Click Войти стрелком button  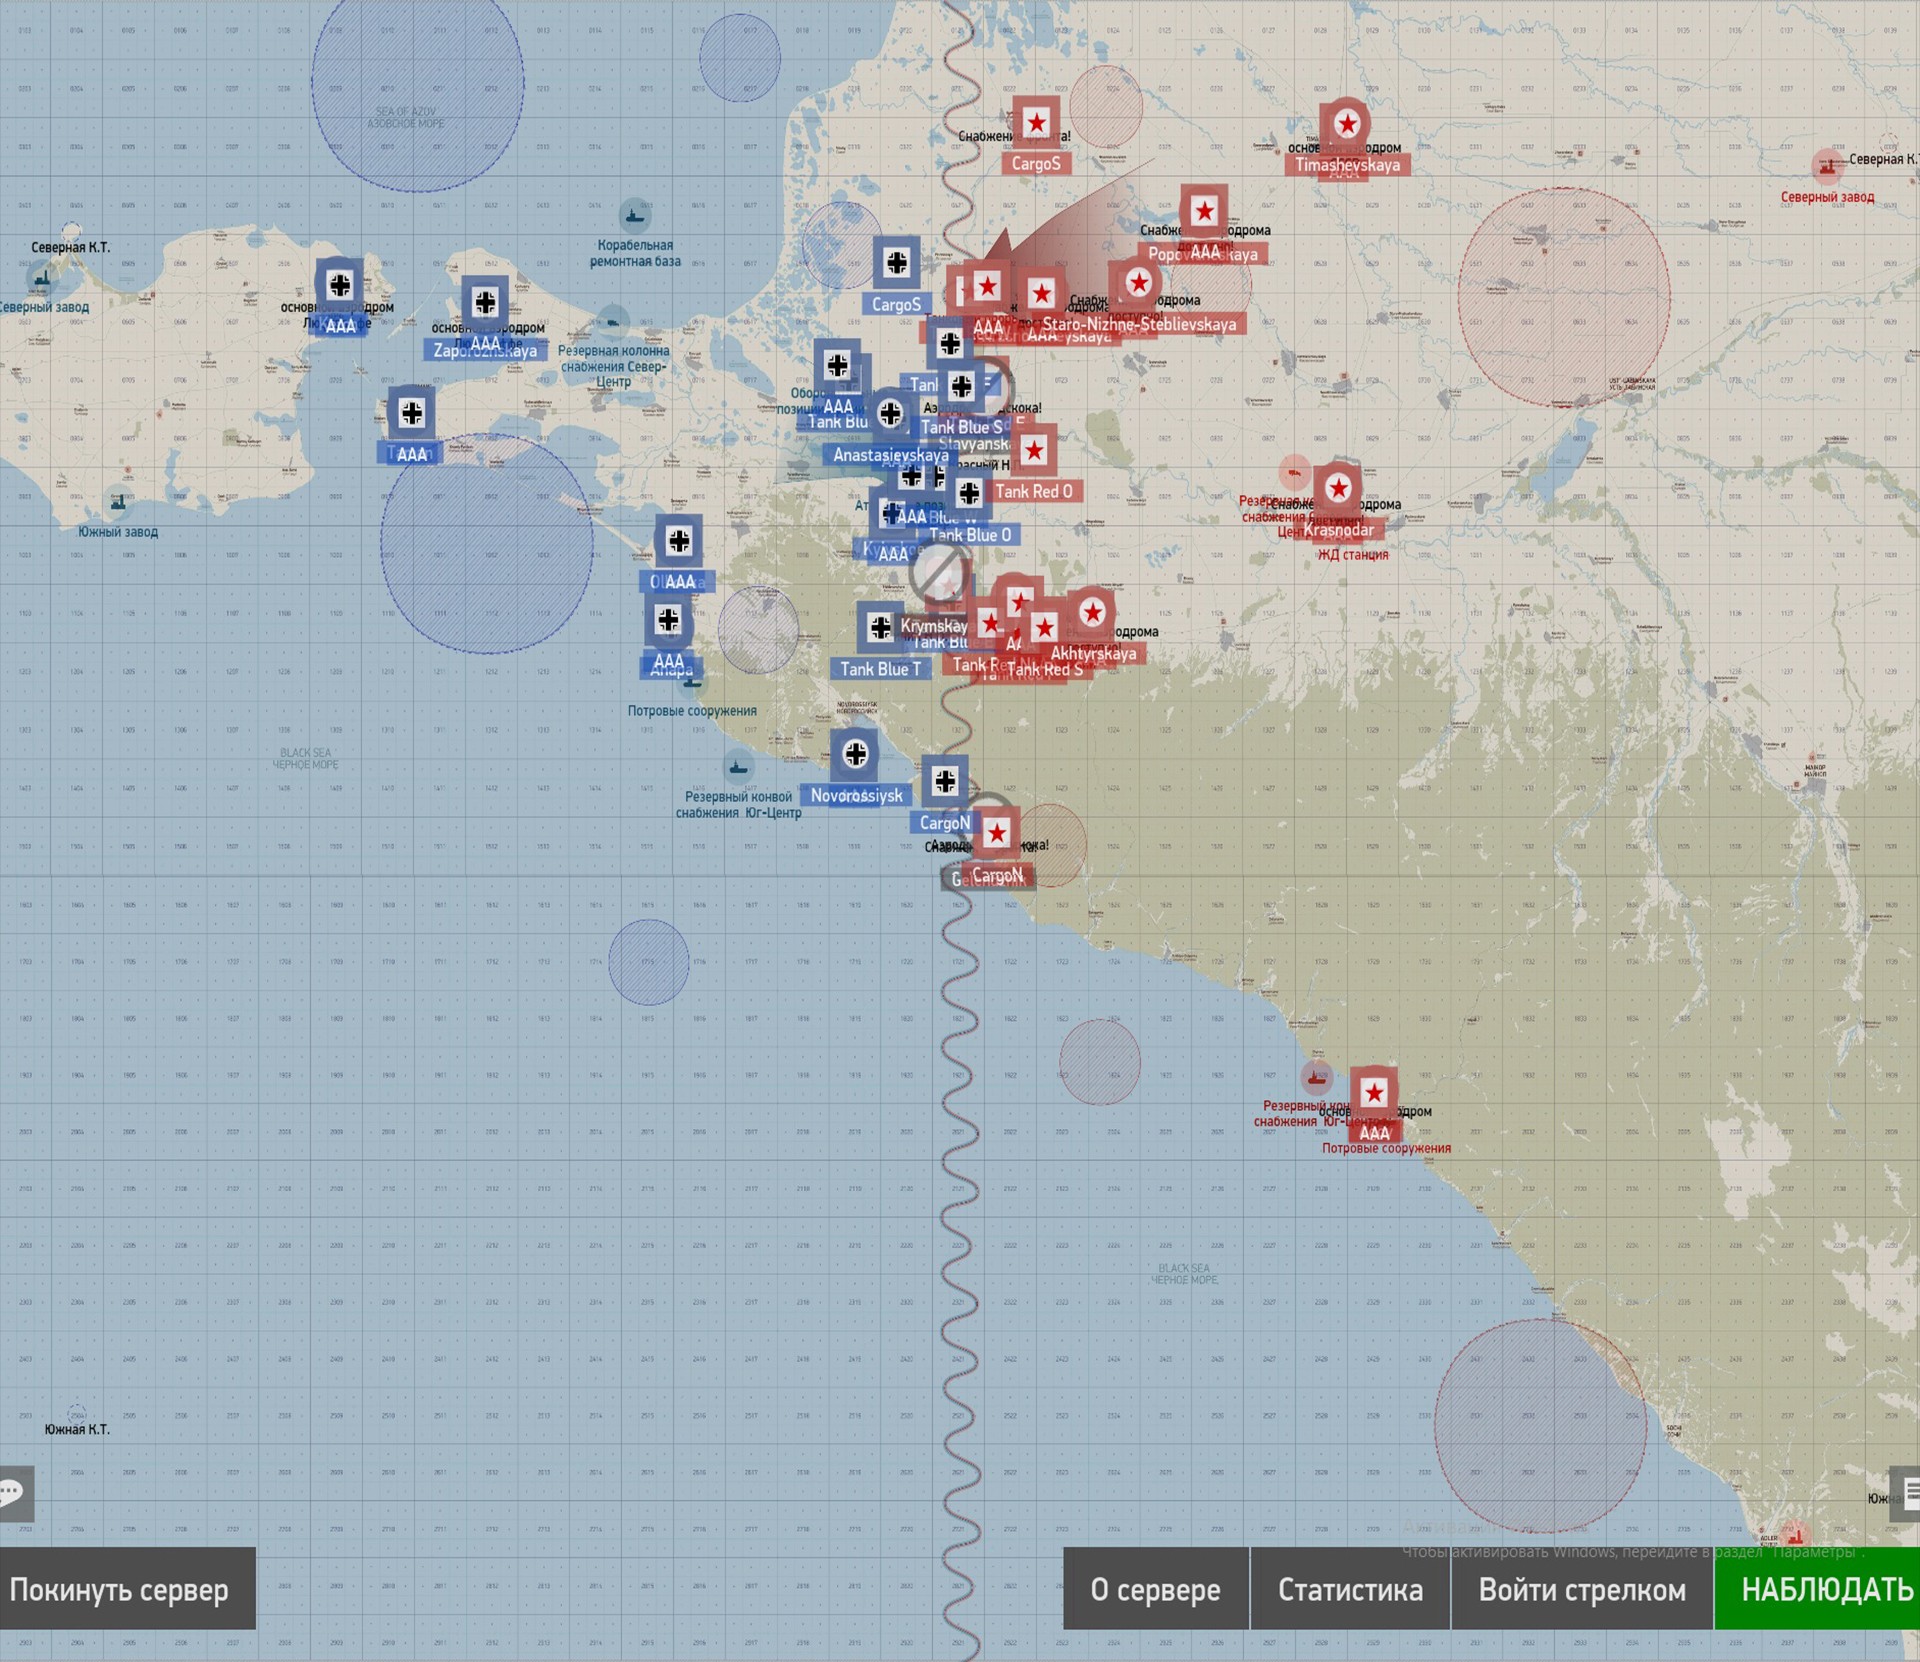tap(1582, 1589)
